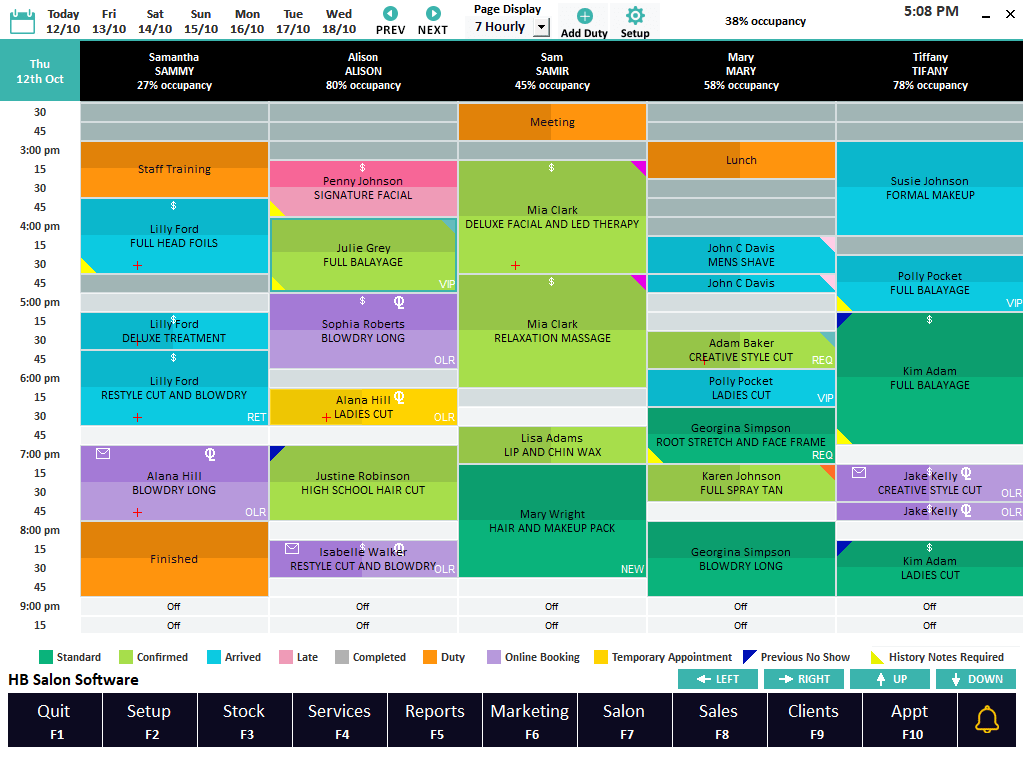1023x759 pixels.
Task: Click envelope icon on Isabelle Walker appointment
Action: point(292,549)
